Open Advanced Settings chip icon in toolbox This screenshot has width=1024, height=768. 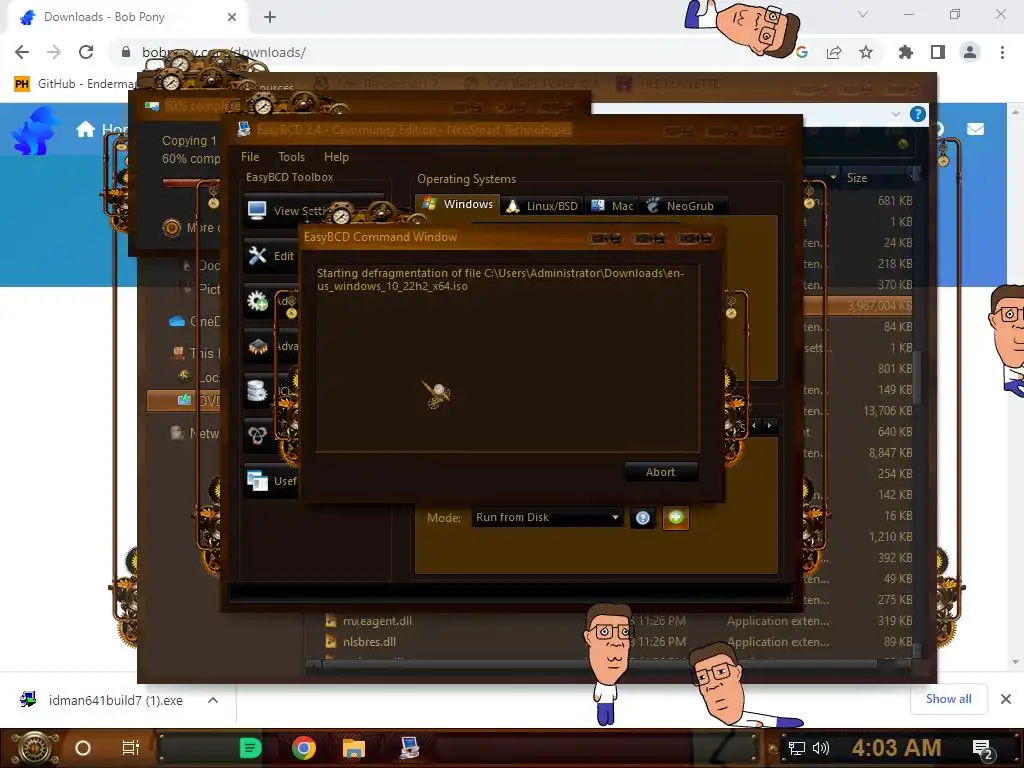coord(258,346)
